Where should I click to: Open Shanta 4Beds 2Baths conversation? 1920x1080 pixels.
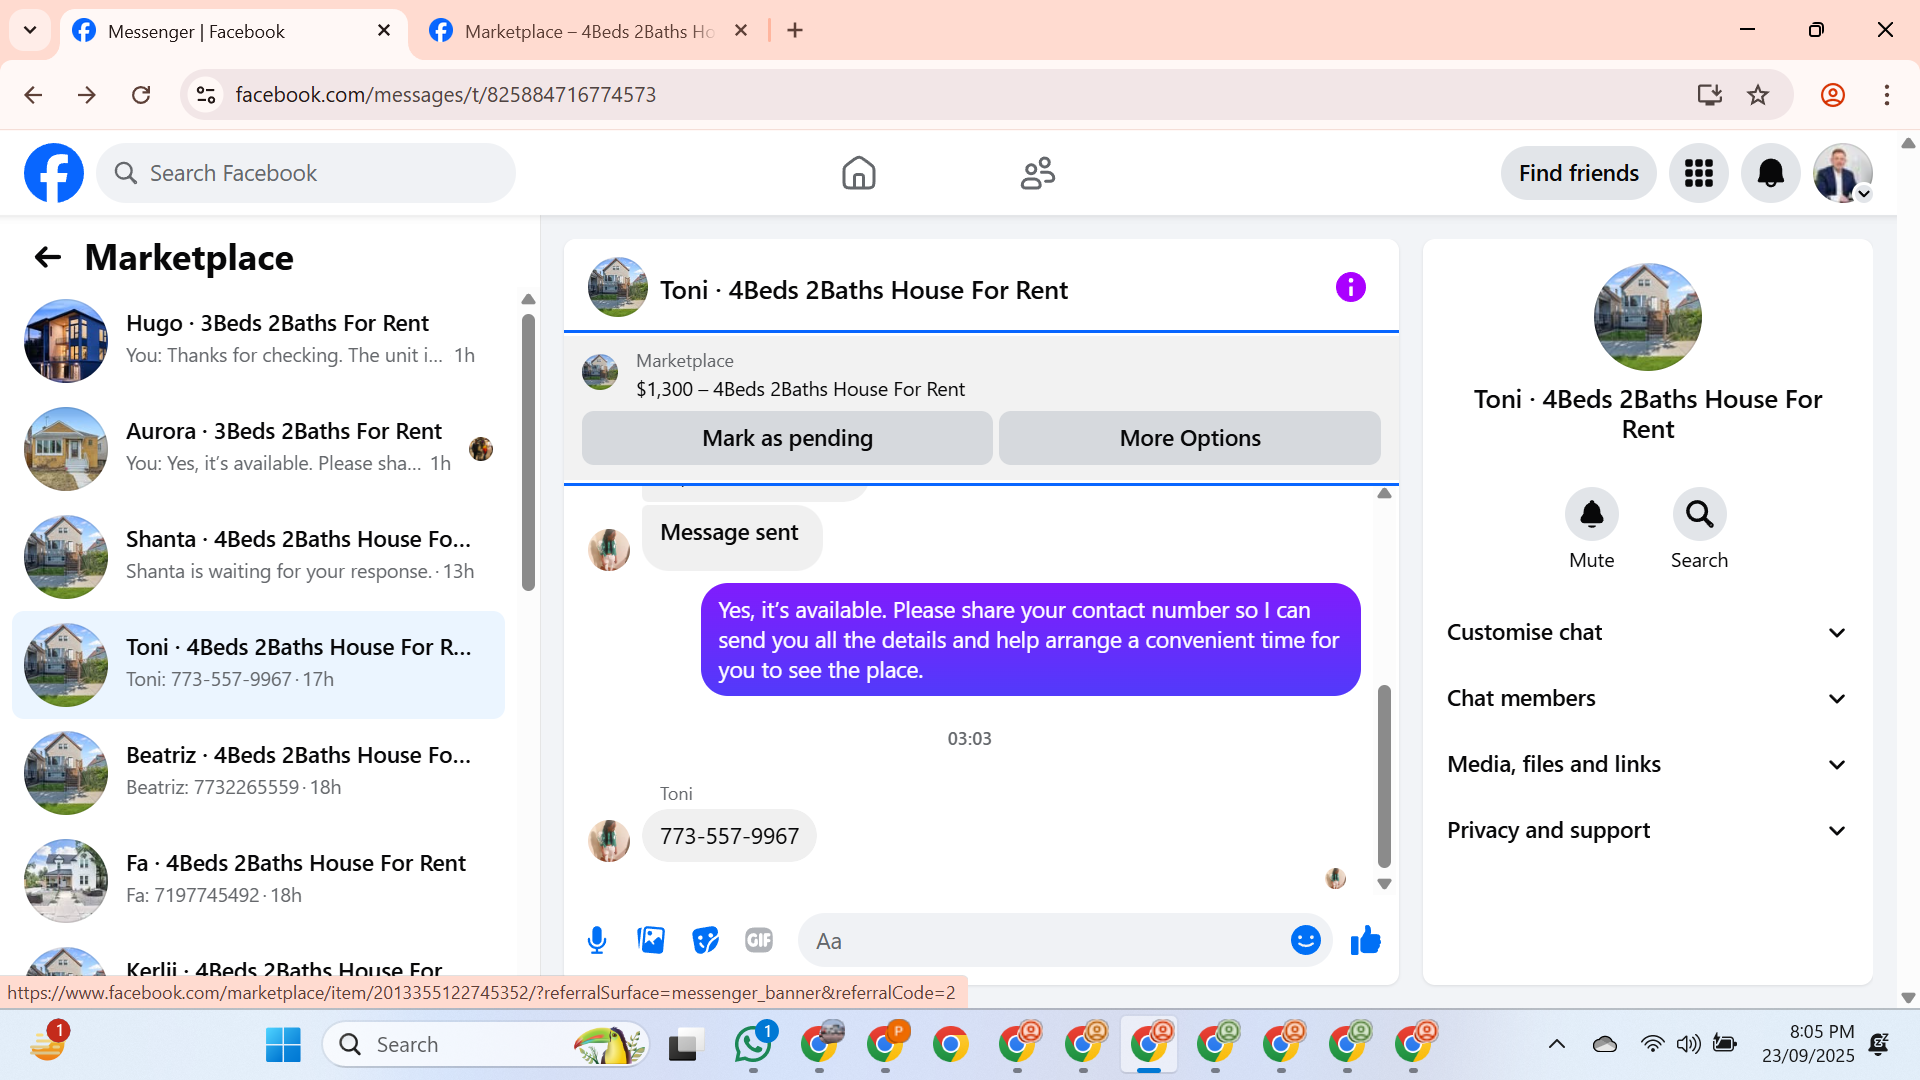click(258, 556)
